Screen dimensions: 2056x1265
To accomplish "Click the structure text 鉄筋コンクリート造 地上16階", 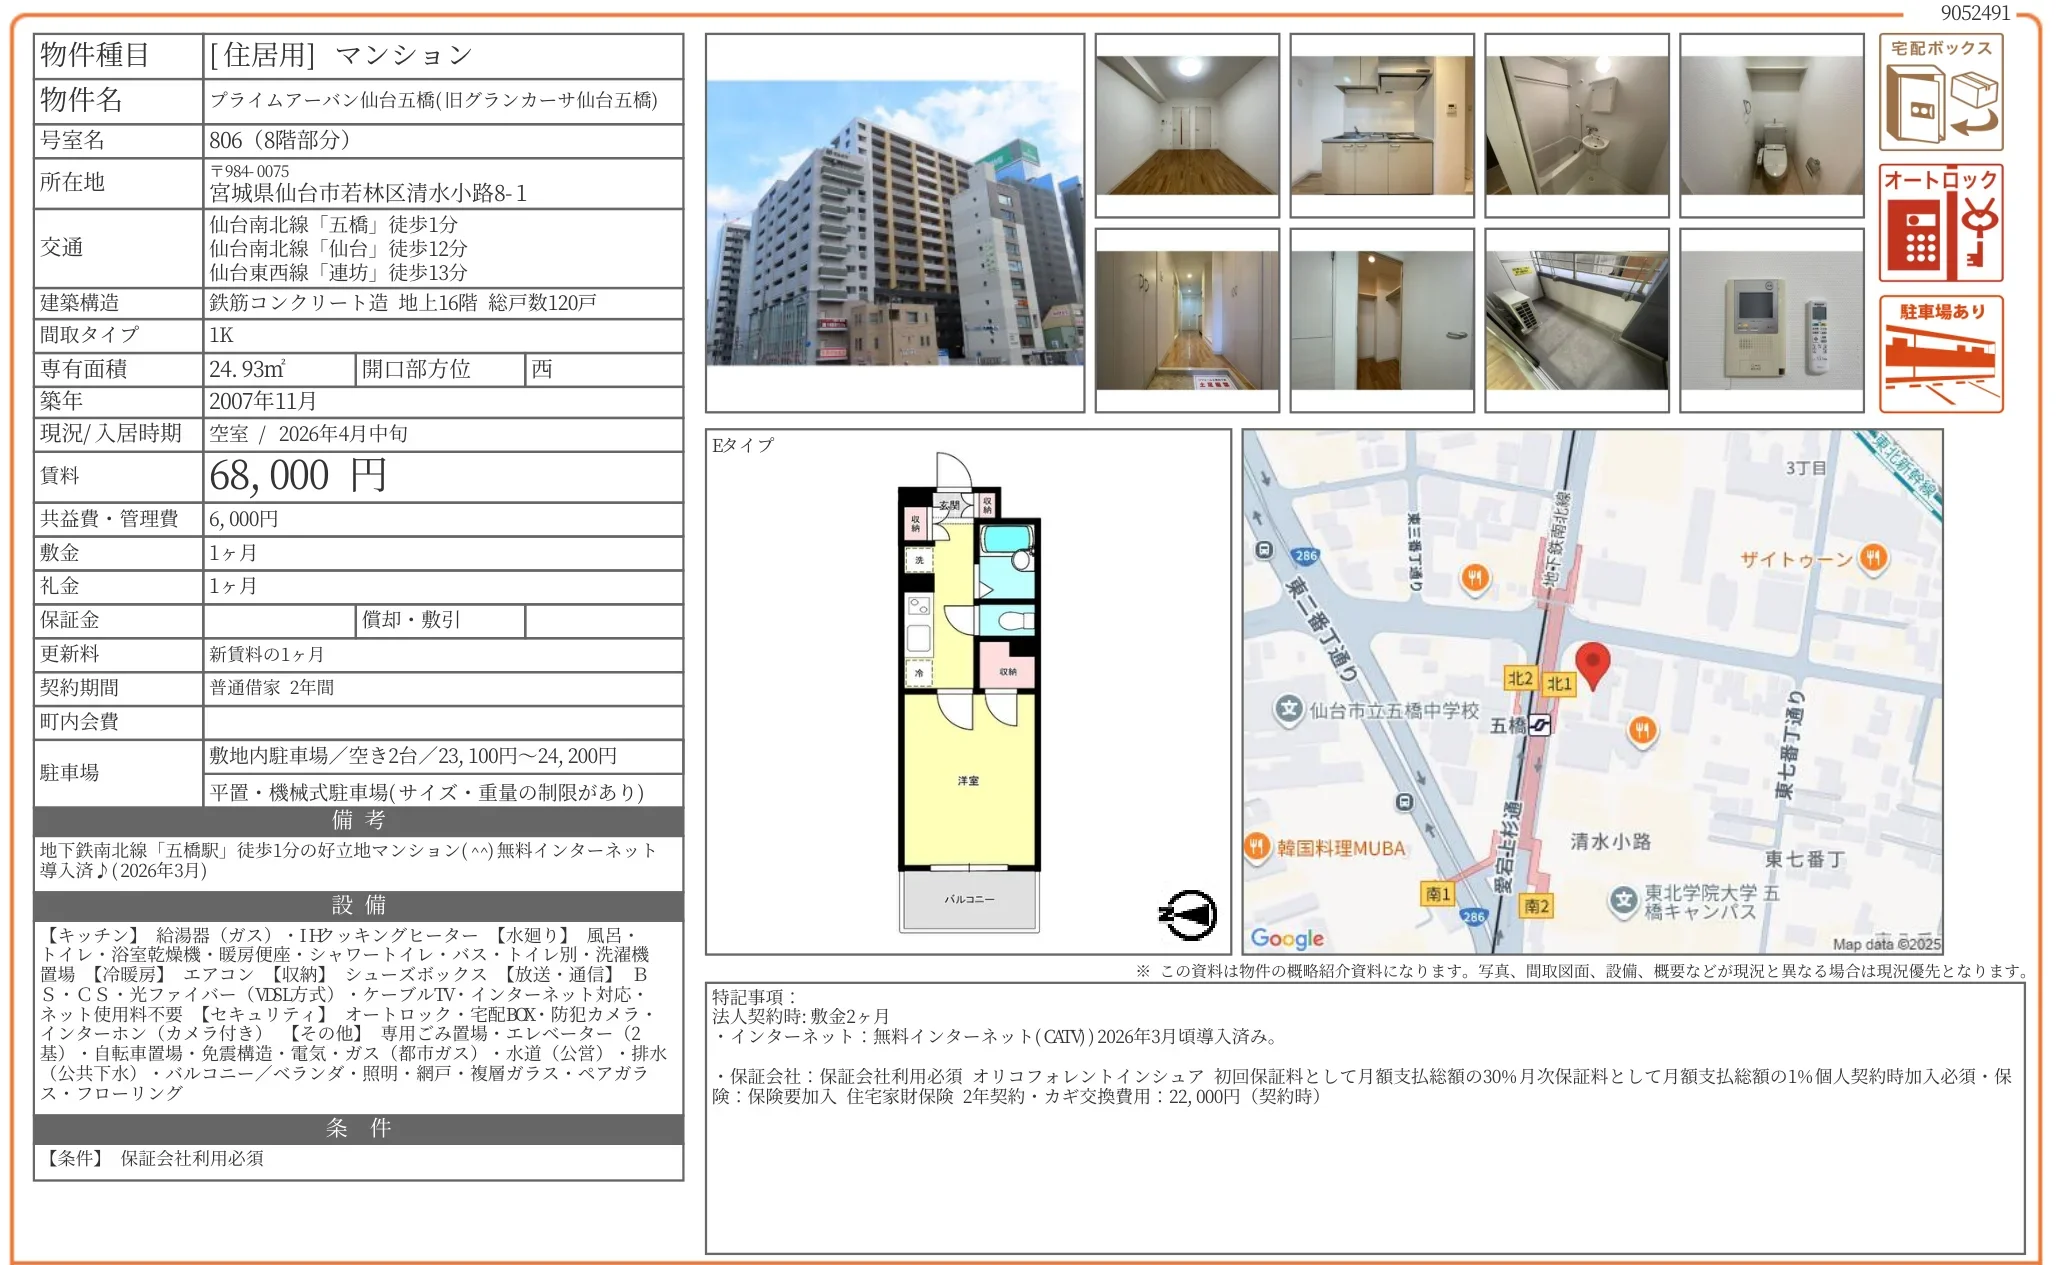I will pyautogui.click(x=343, y=303).
